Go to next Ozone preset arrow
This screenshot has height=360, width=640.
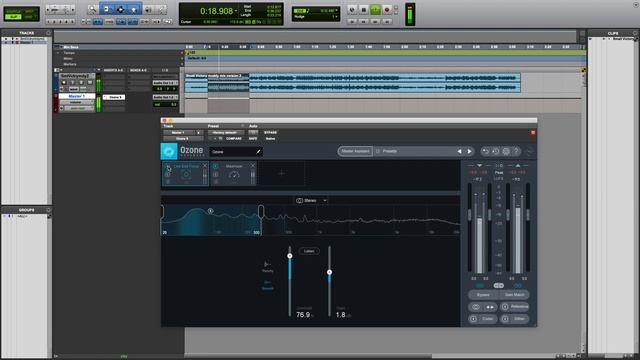[x=469, y=151]
